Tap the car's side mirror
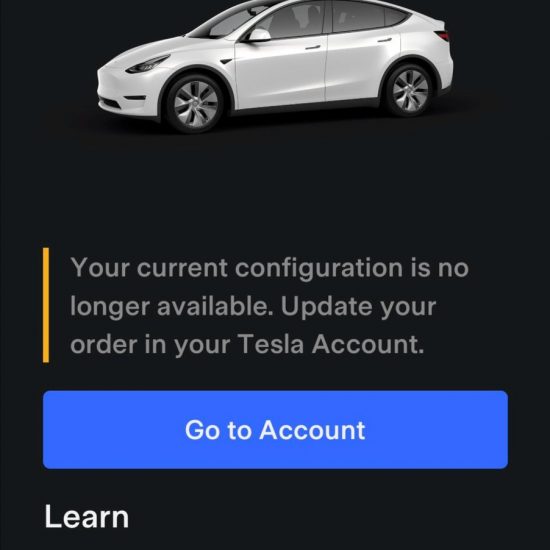Screen dimensions: 550x550 point(257,36)
